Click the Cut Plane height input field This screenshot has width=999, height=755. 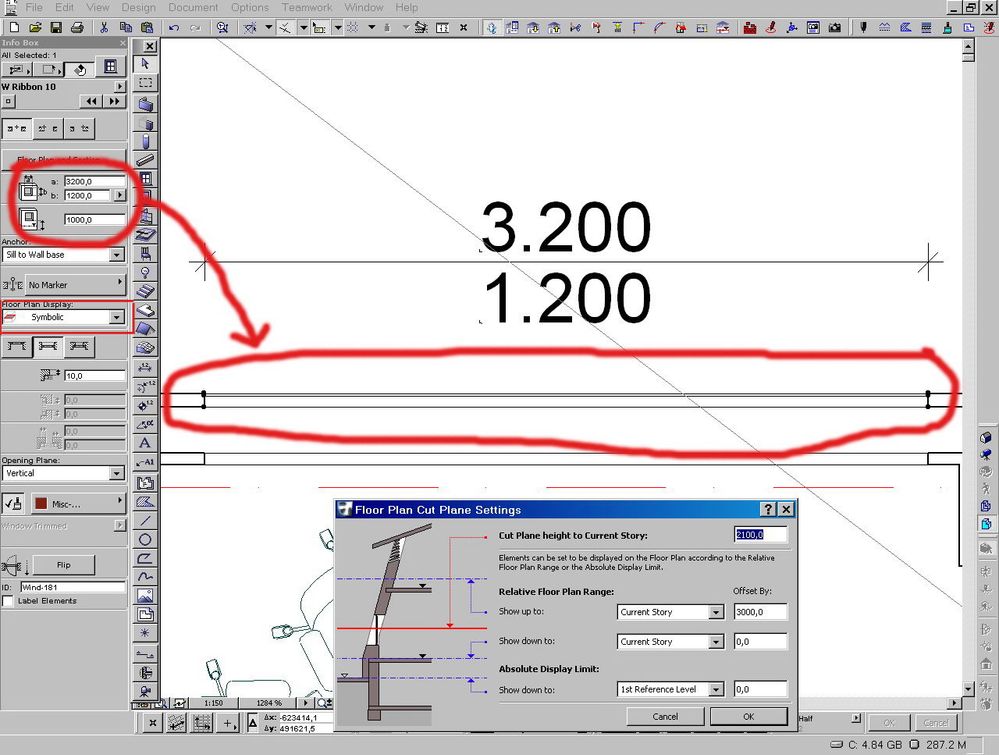click(x=760, y=535)
